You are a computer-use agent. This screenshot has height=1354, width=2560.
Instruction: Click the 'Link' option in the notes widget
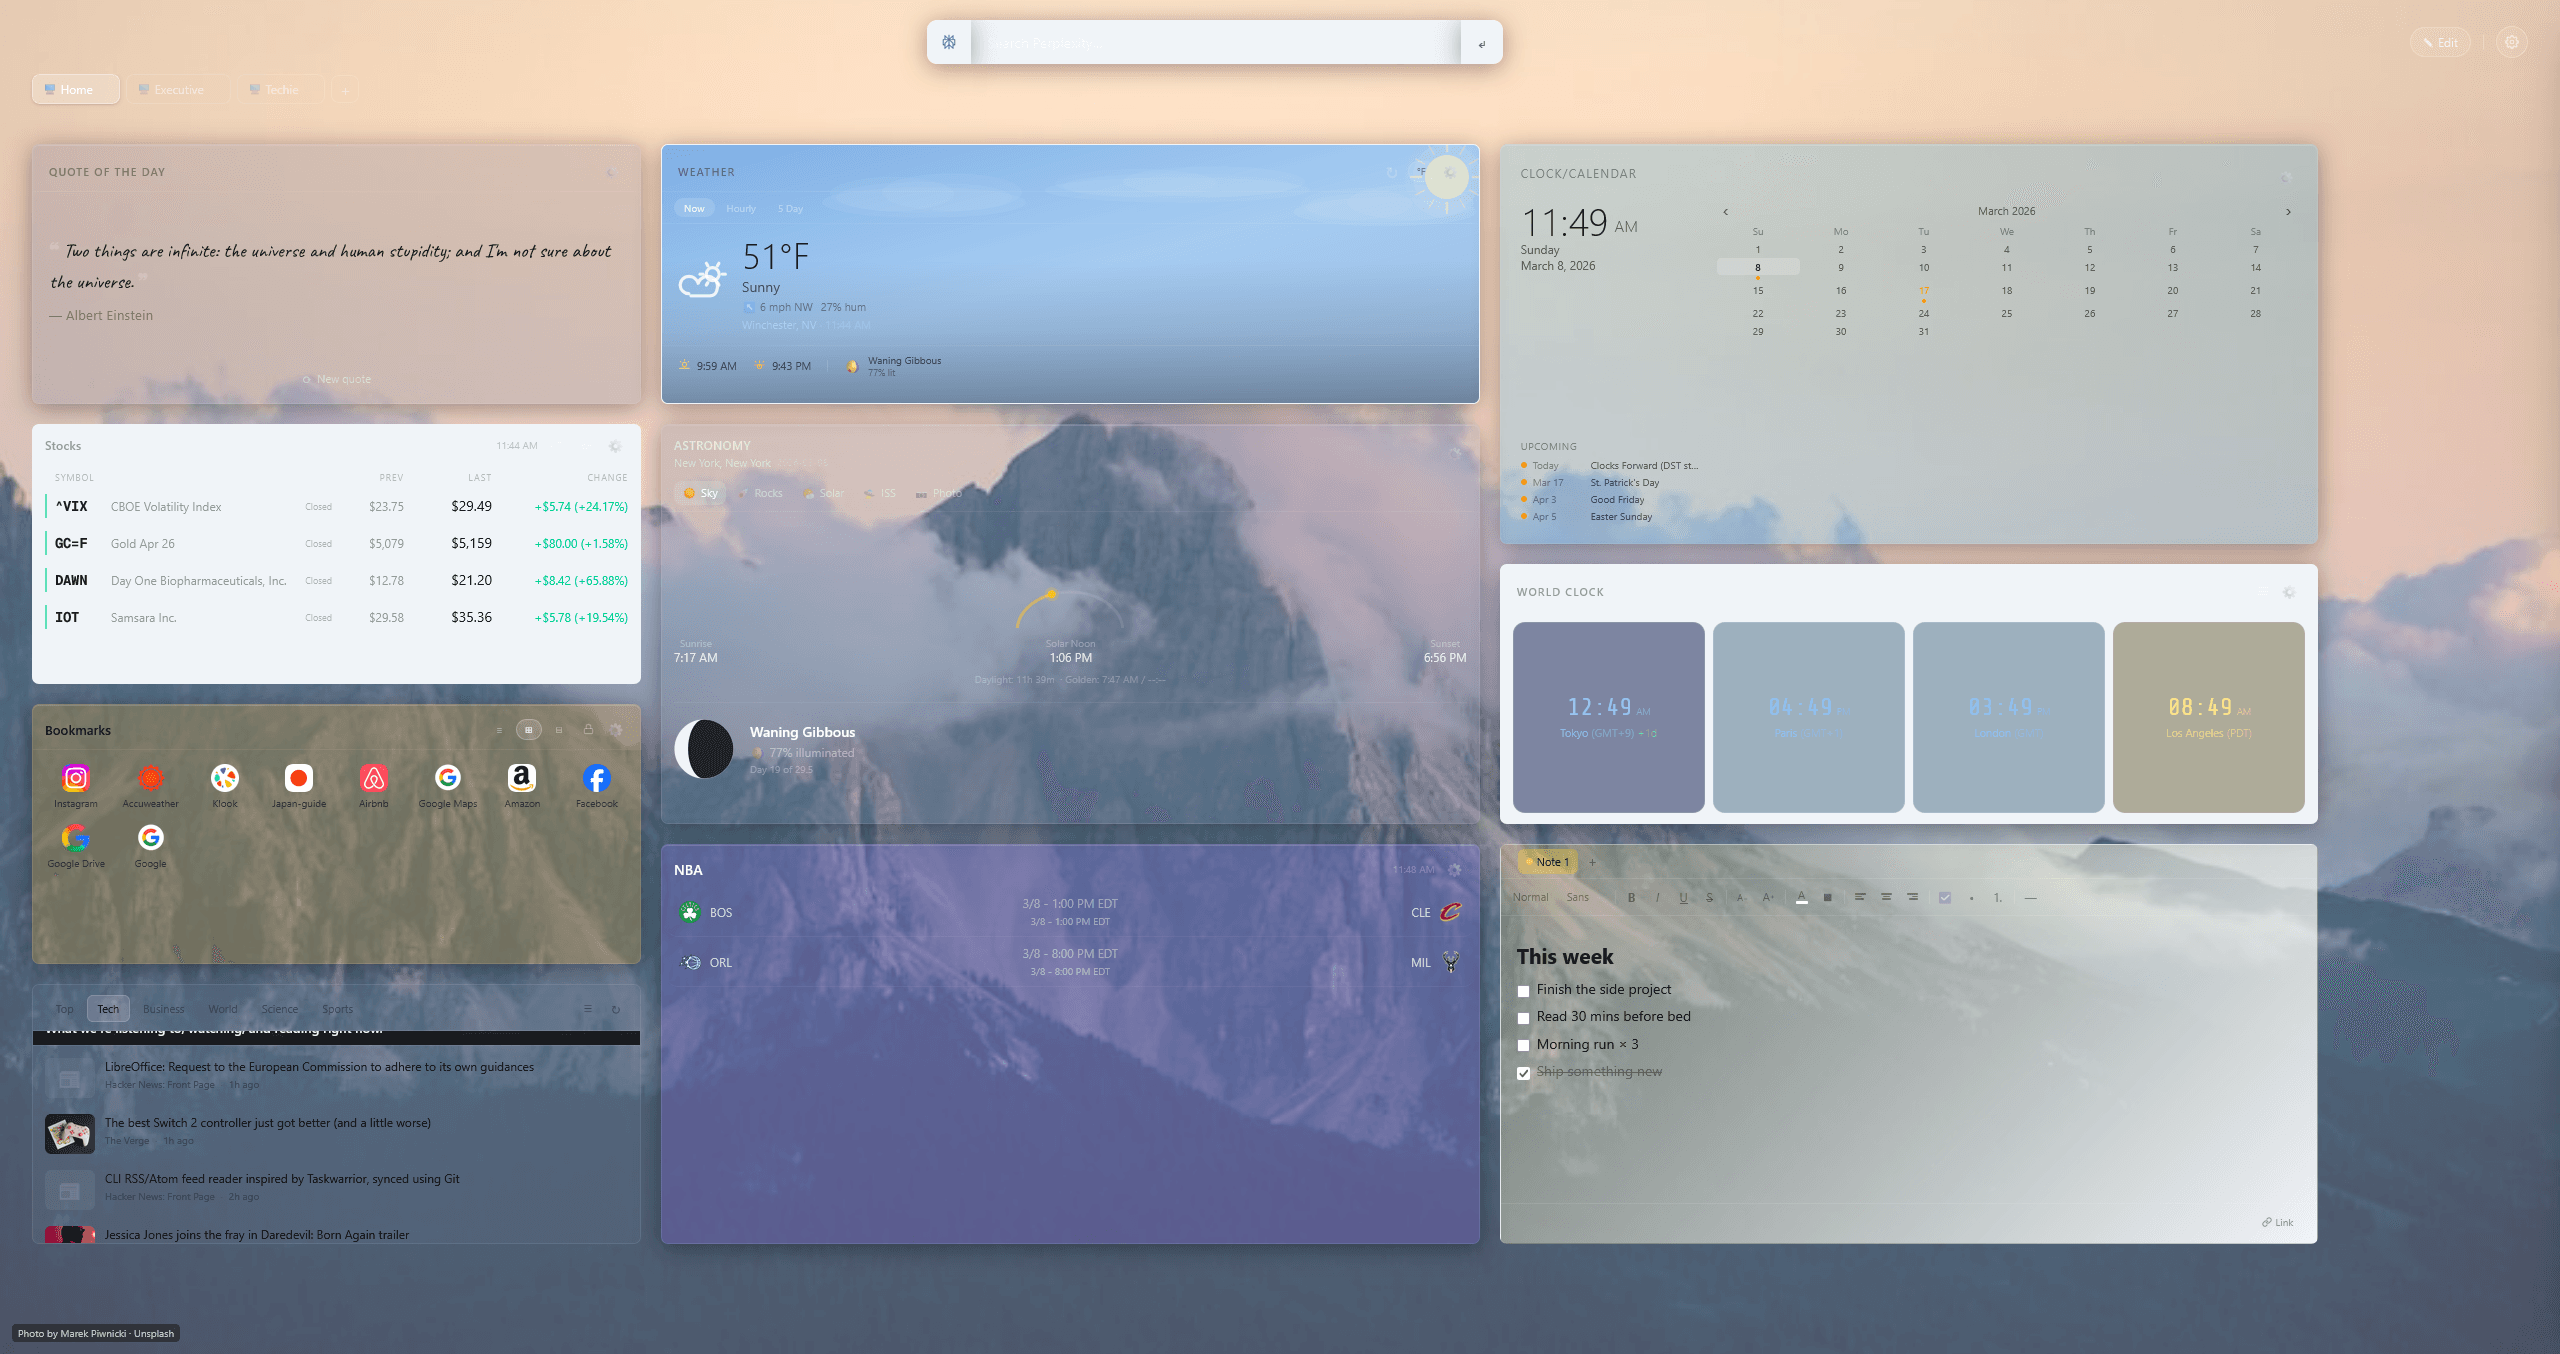(x=2279, y=1222)
